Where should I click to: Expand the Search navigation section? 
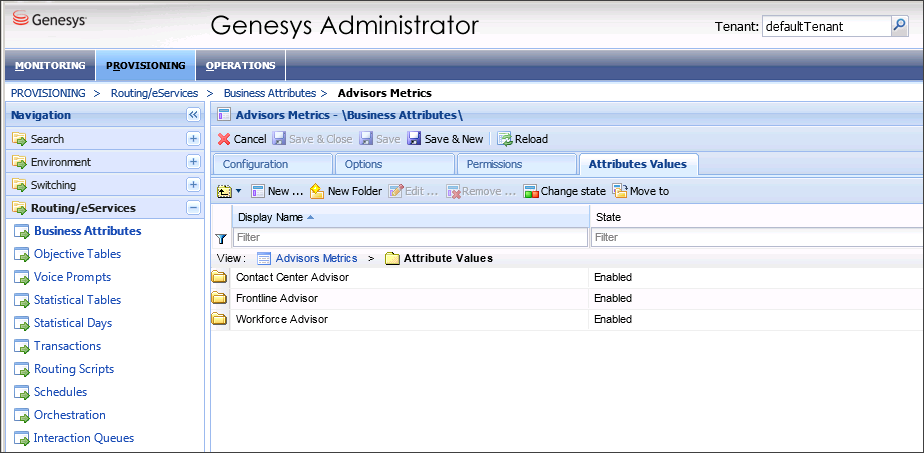(193, 139)
